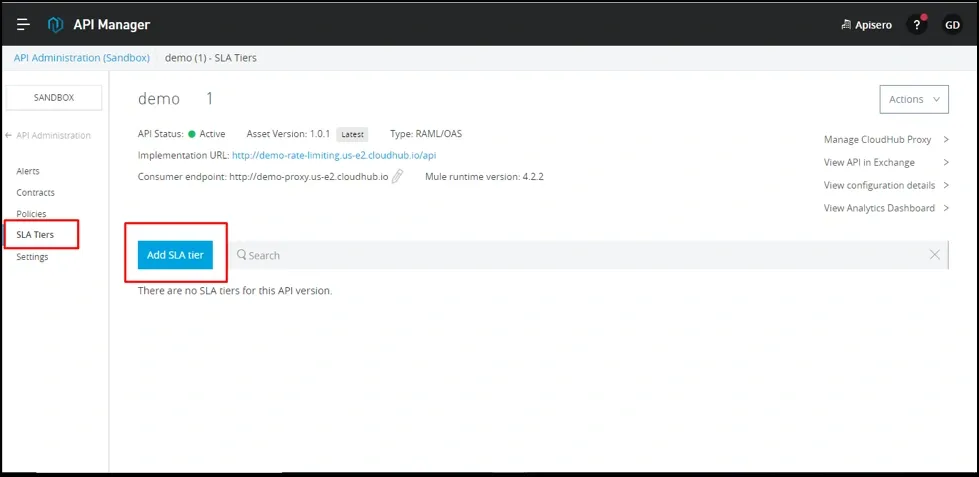Open the demo-rate-limiting implementation URL link
979x477 pixels.
(x=334, y=155)
